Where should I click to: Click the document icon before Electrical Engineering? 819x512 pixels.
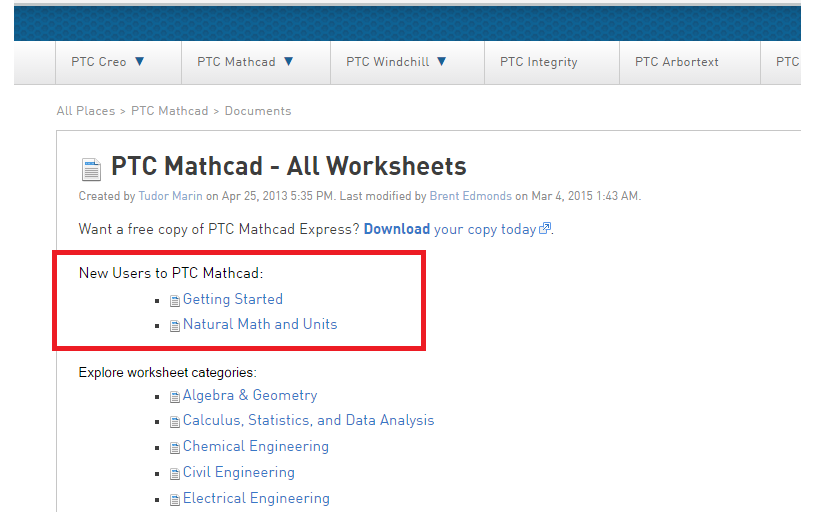(175, 500)
